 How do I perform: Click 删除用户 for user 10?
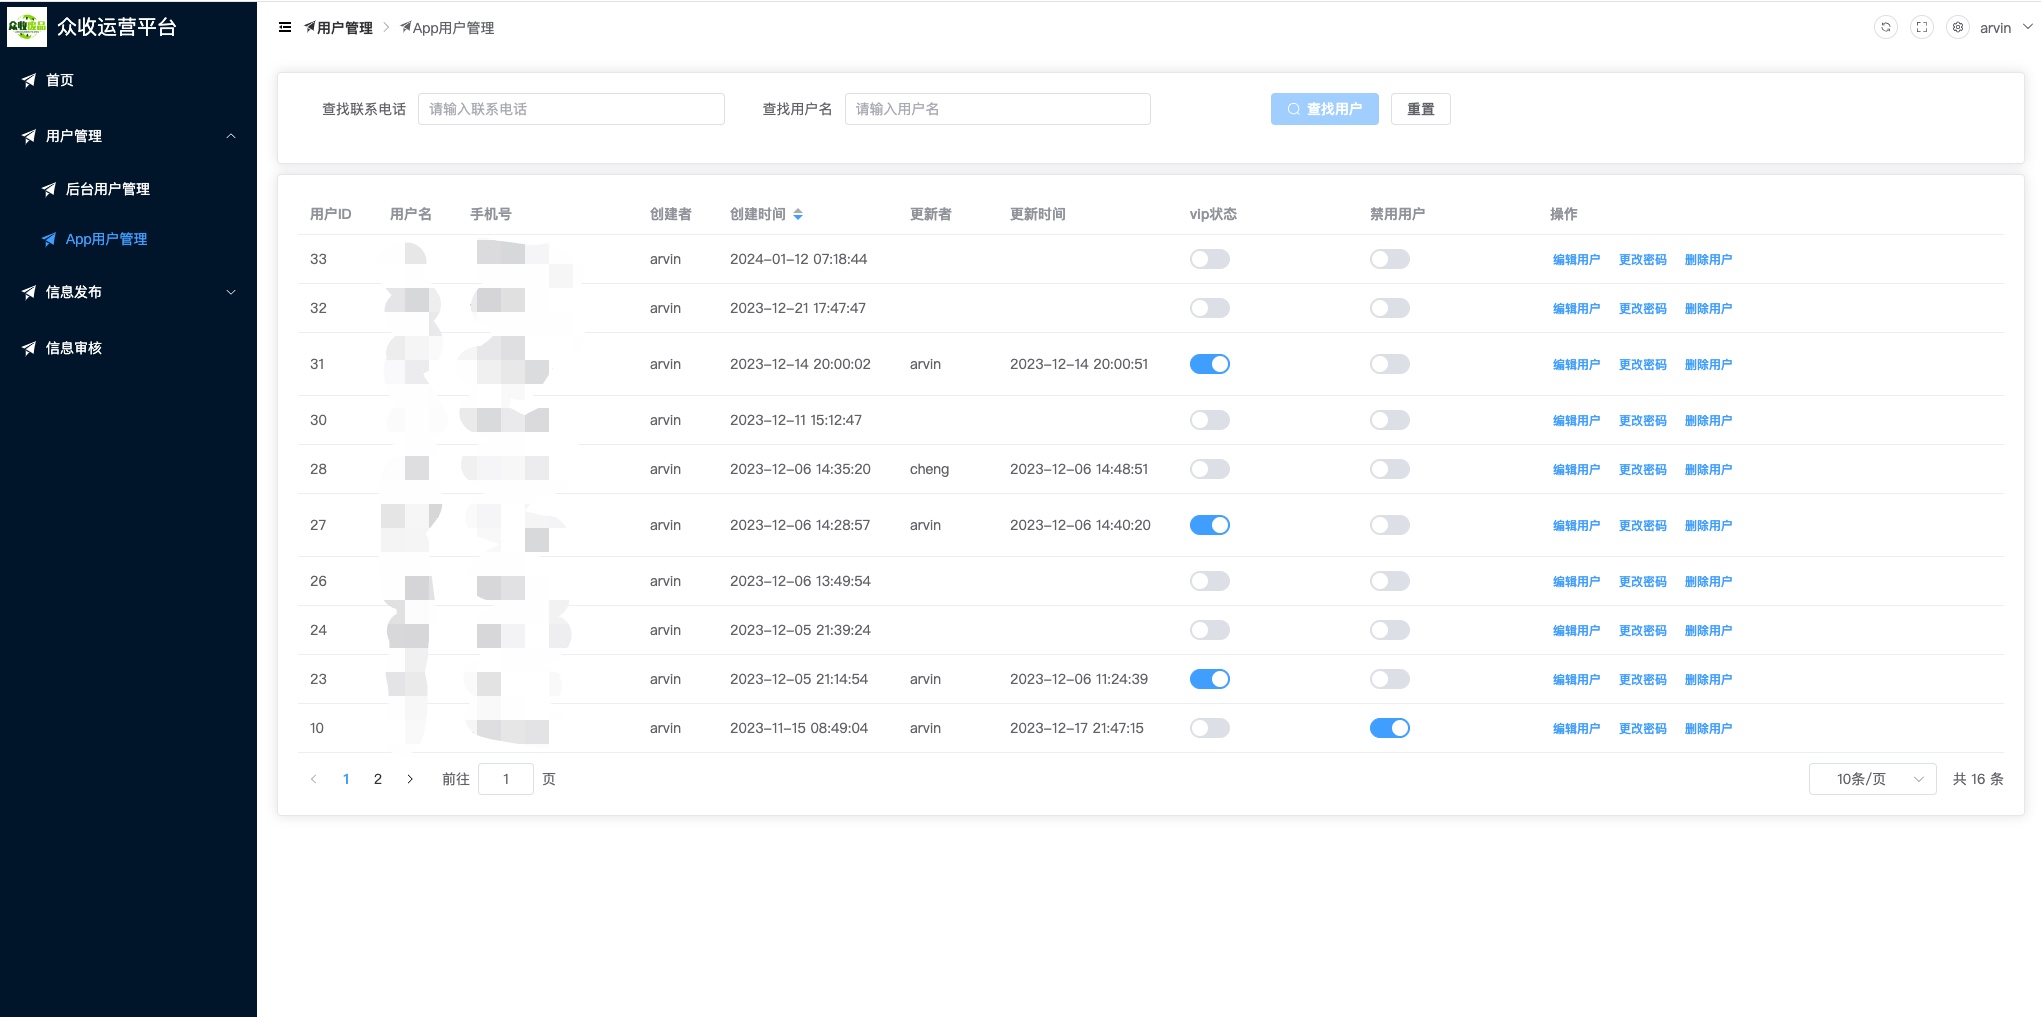tap(1708, 728)
